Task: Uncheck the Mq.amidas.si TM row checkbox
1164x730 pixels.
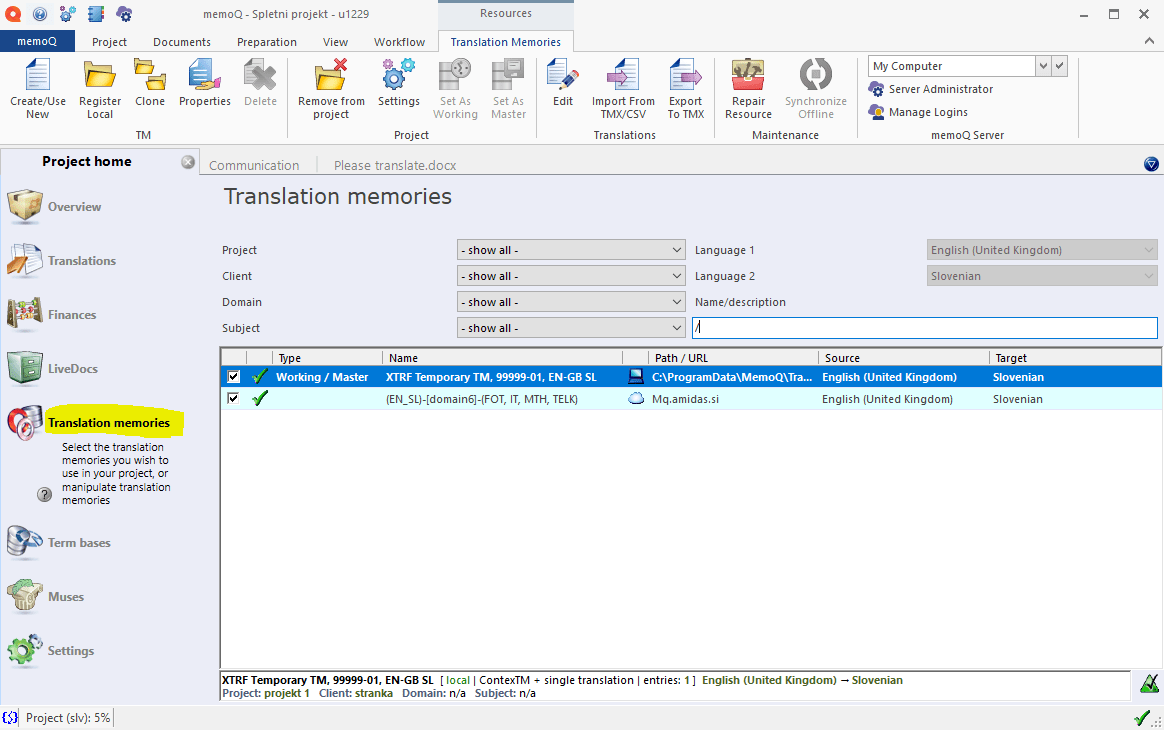Action: pos(234,399)
